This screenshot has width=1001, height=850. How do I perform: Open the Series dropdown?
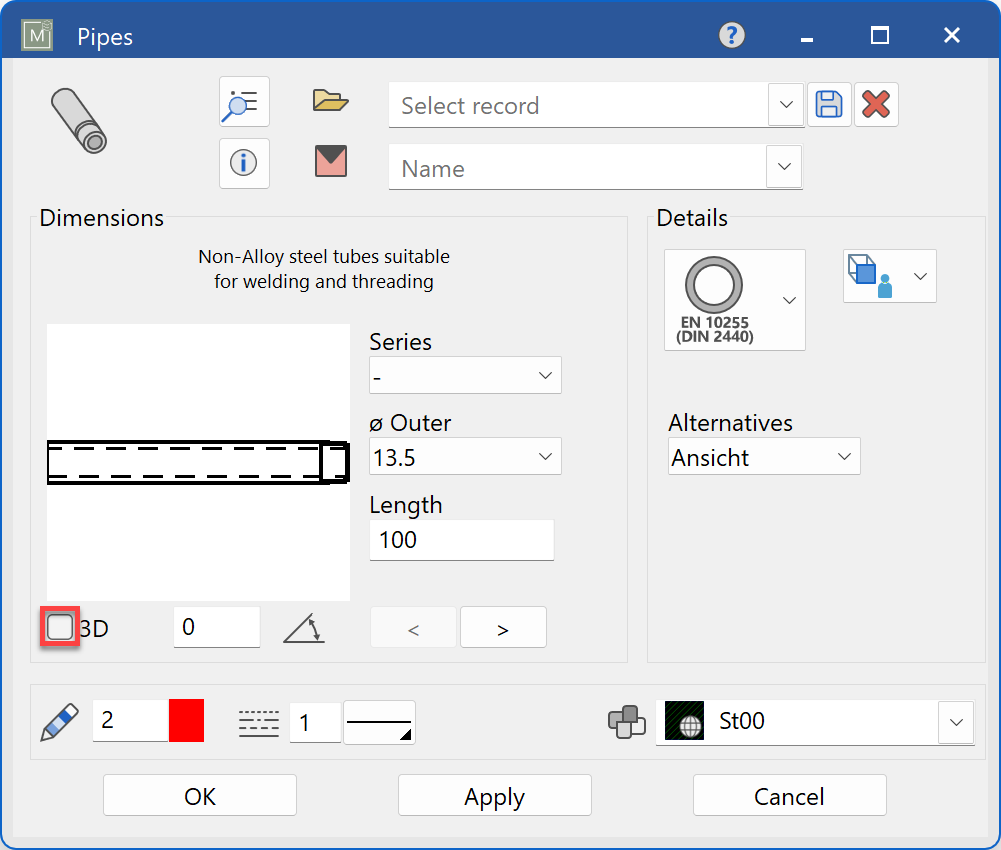(x=465, y=376)
